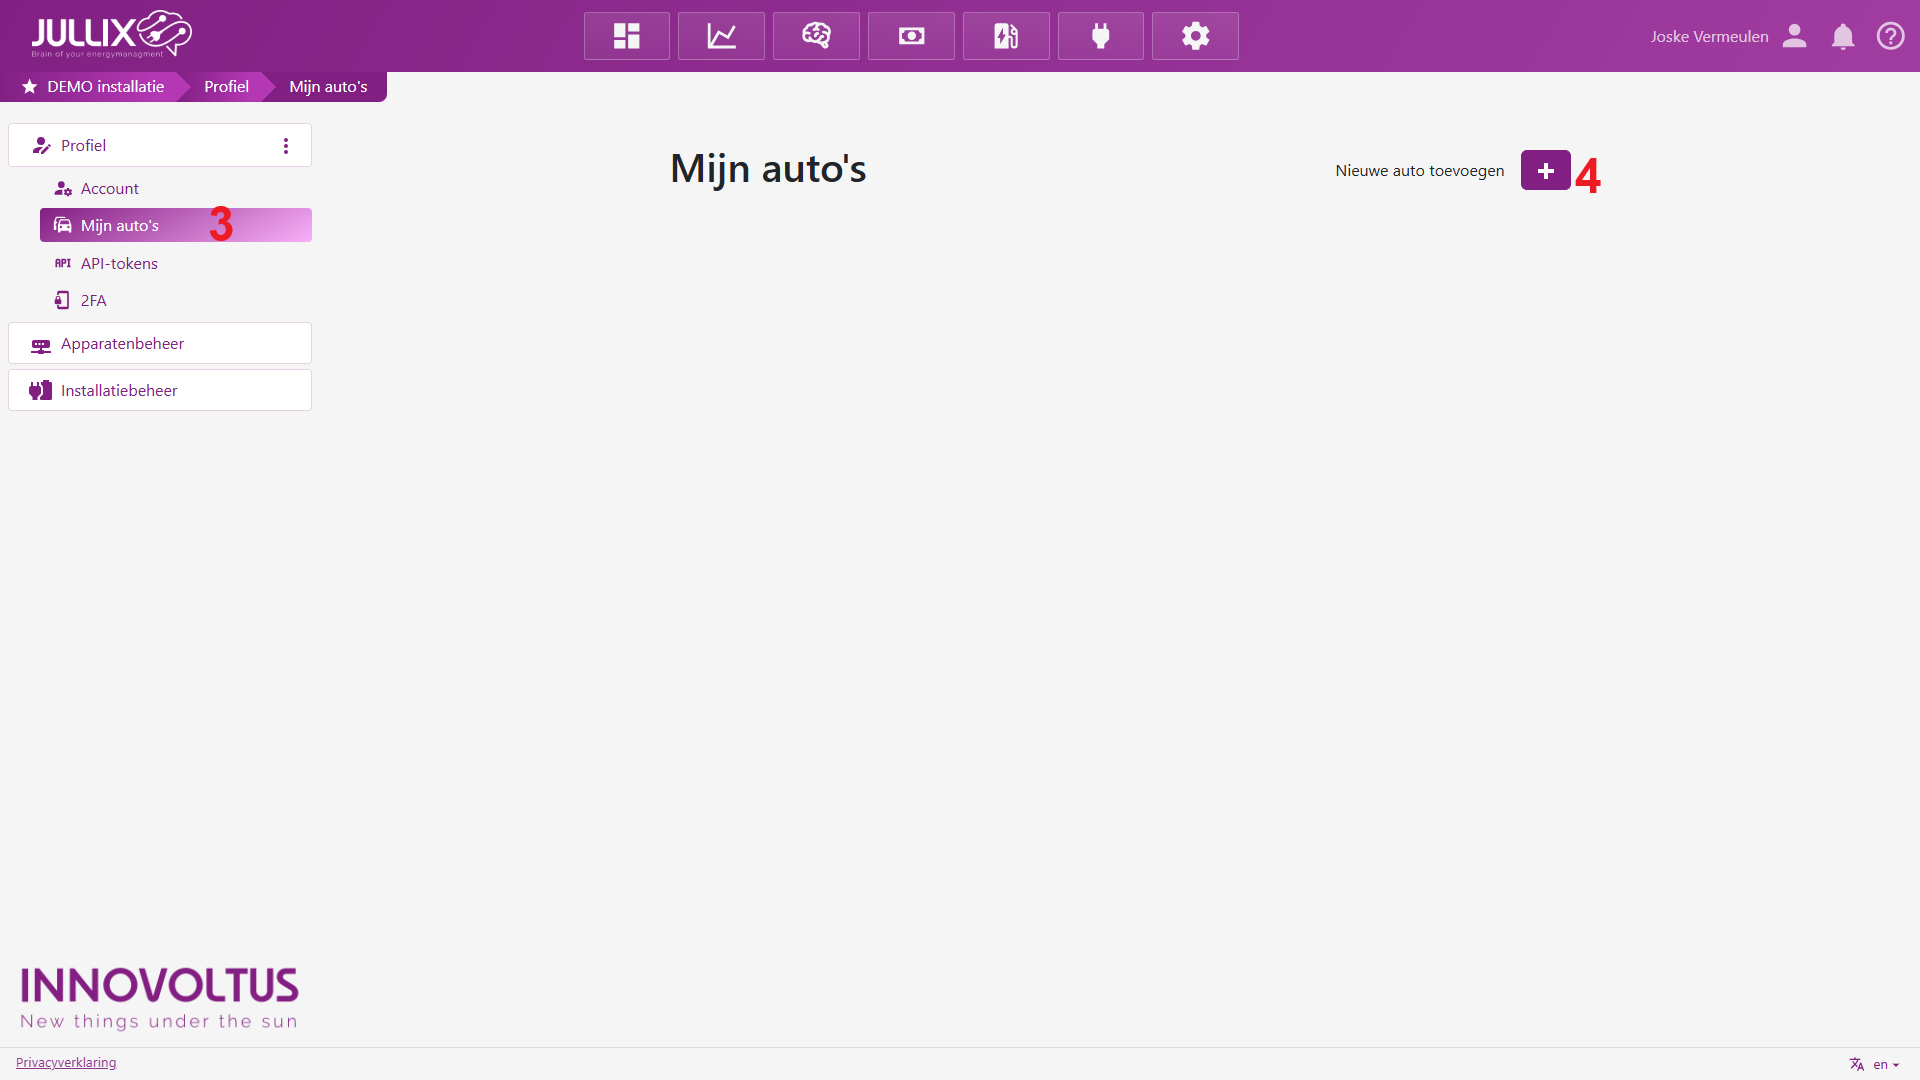Open the money bill icon
The width and height of the screenshot is (1920, 1080).
tap(911, 36)
